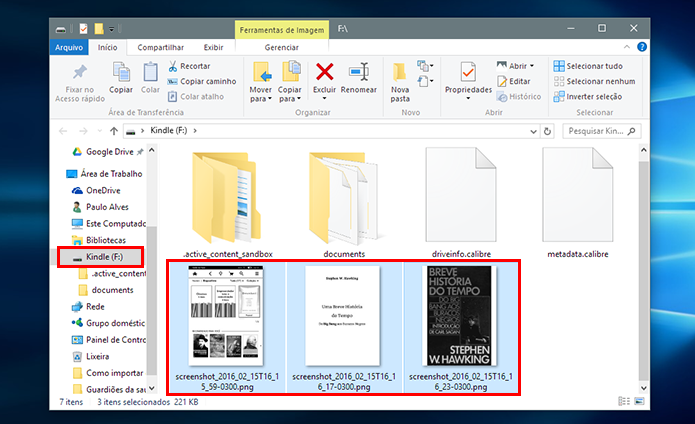The width and height of the screenshot is (695, 424).
Task: Go up one folder level
Action: pyautogui.click(x=114, y=131)
